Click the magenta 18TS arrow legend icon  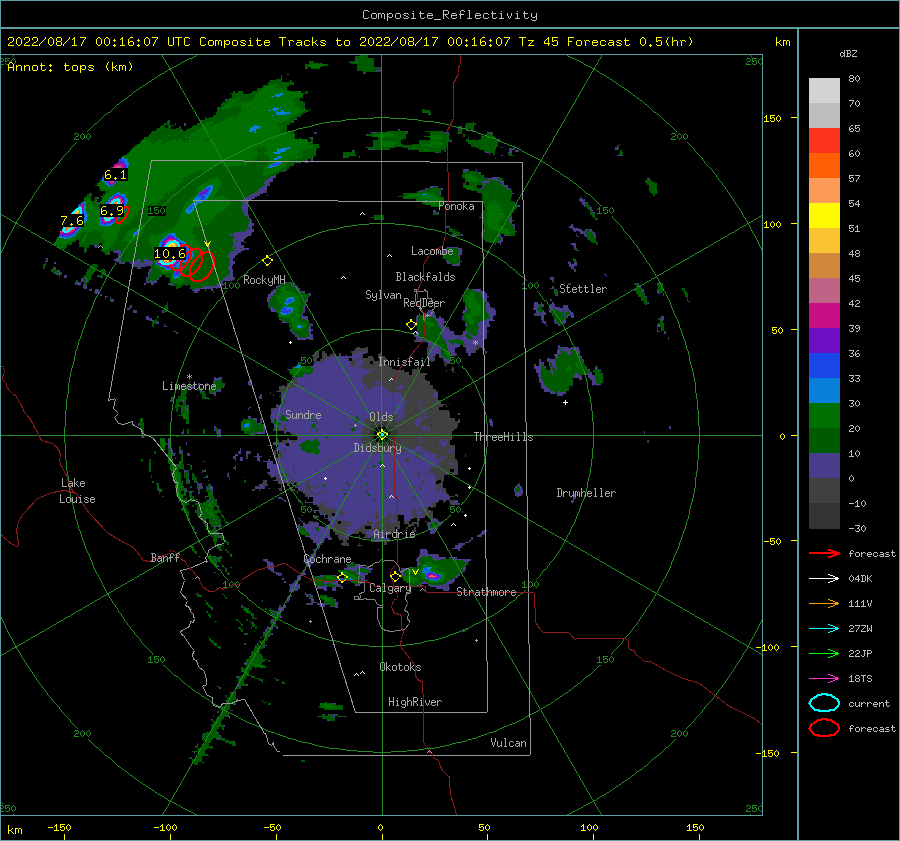(824, 679)
